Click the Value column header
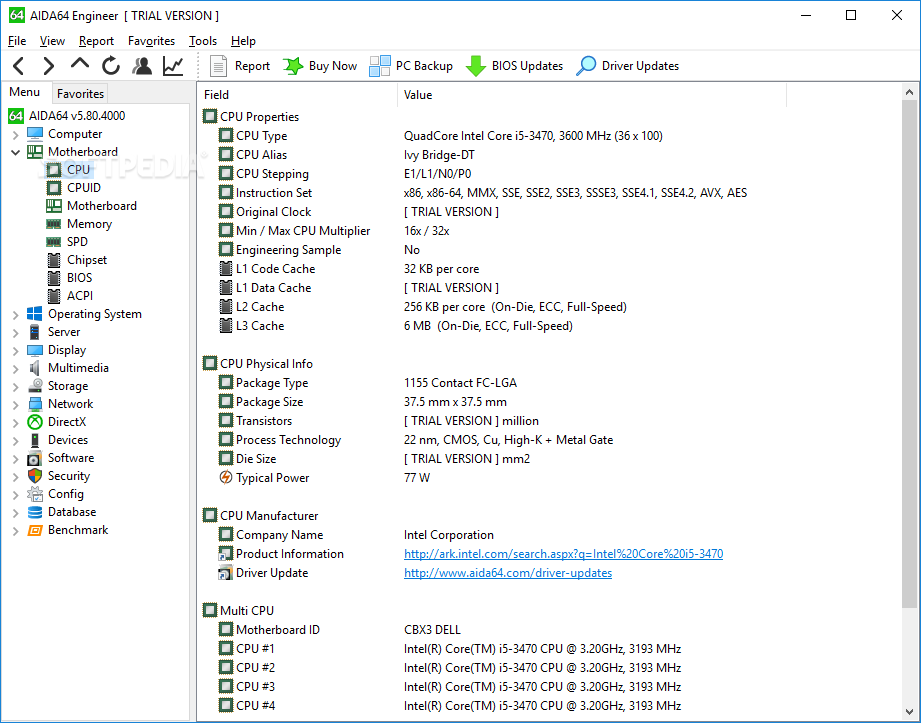The image size is (921, 723). [592, 95]
